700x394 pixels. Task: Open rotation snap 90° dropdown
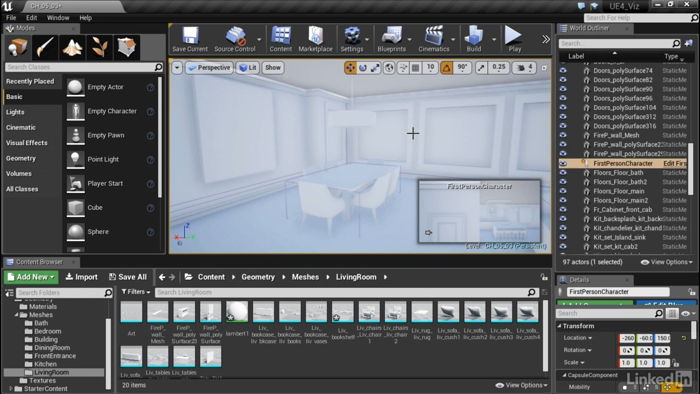pyautogui.click(x=462, y=68)
